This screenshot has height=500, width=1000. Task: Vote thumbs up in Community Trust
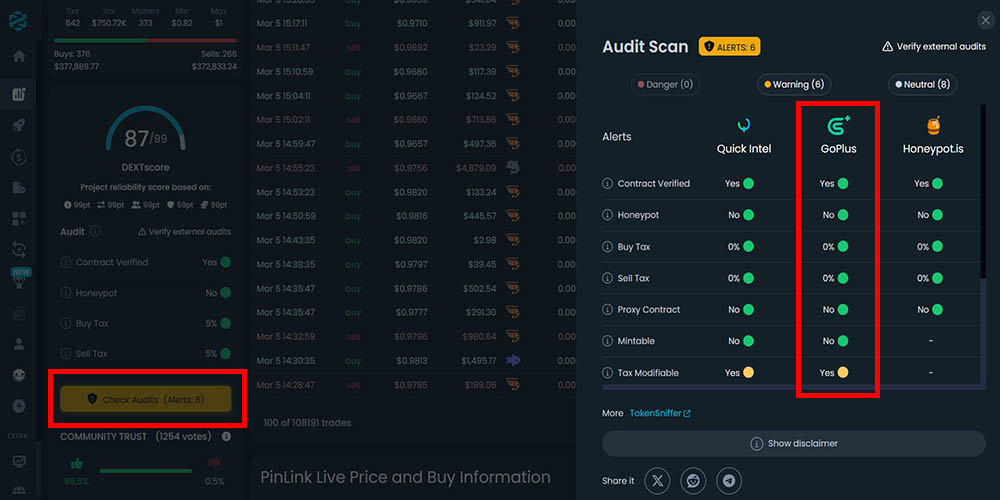pos(77,464)
